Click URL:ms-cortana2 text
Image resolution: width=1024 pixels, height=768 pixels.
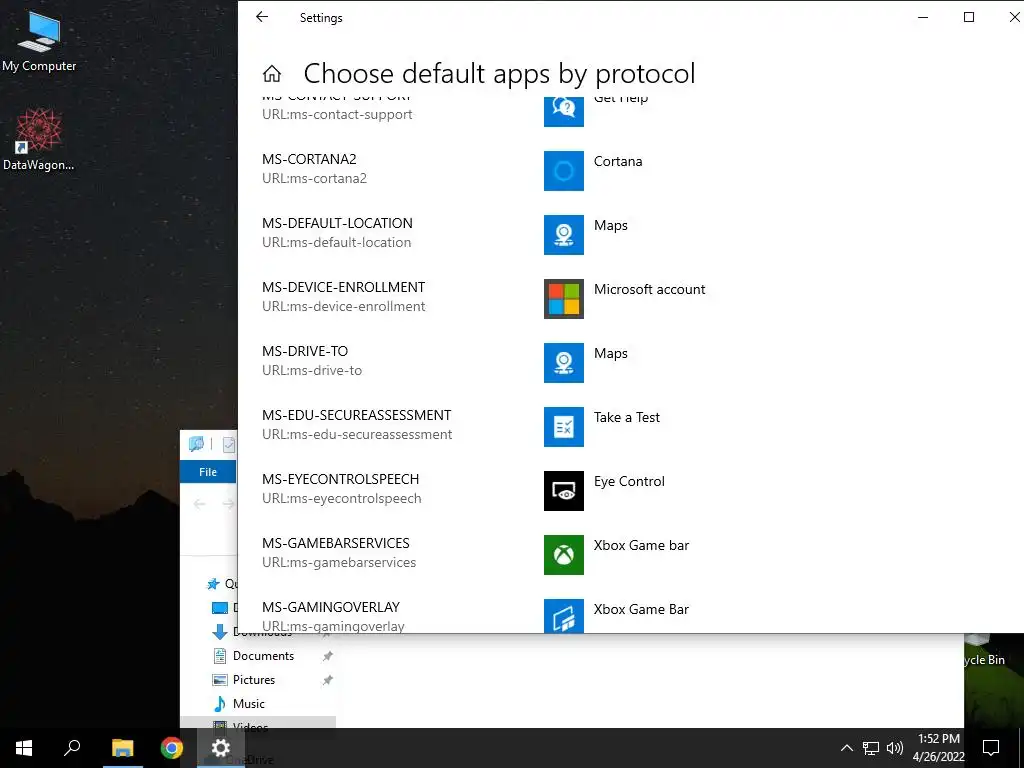pos(314,178)
